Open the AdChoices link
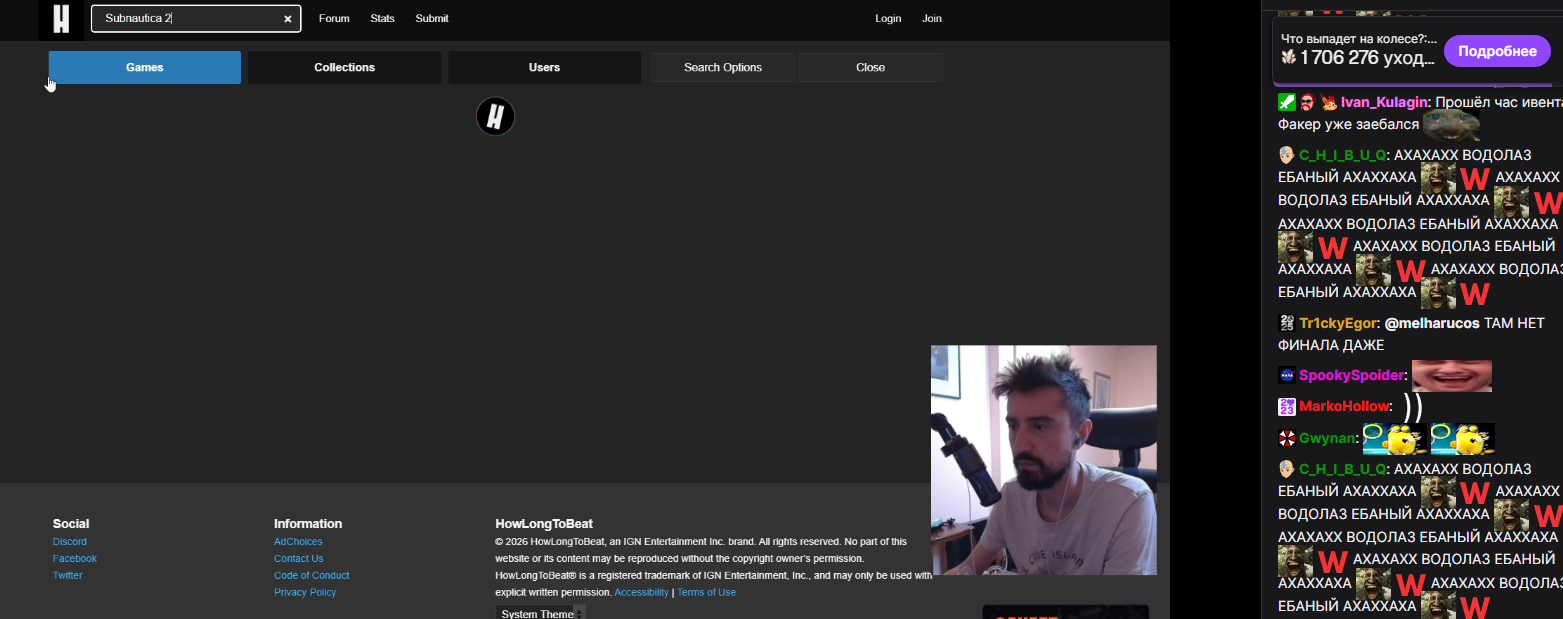 tap(298, 541)
